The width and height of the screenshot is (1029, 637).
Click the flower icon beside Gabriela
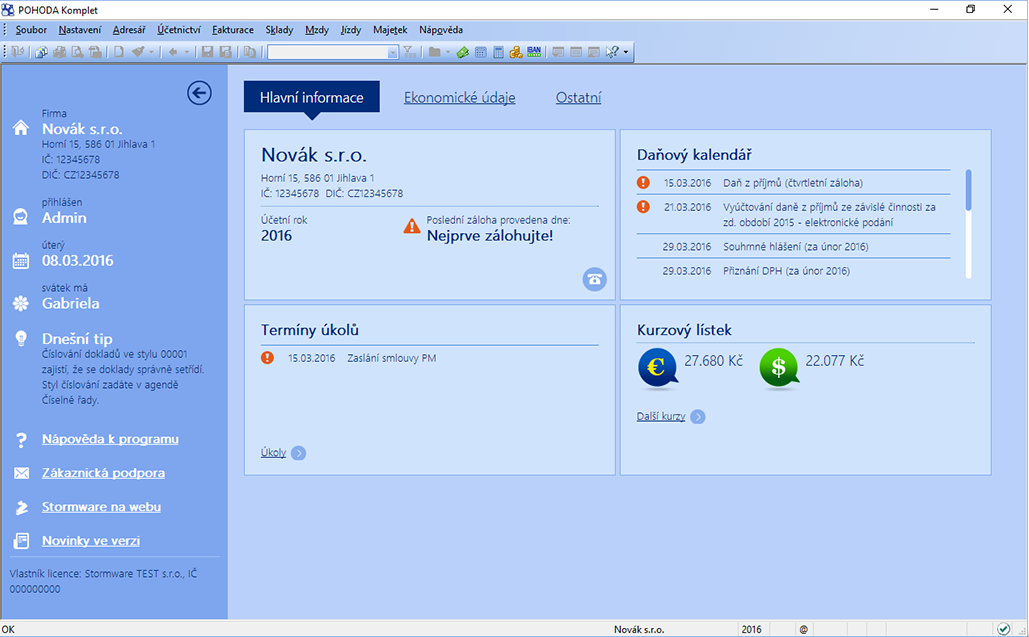tap(21, 303)
